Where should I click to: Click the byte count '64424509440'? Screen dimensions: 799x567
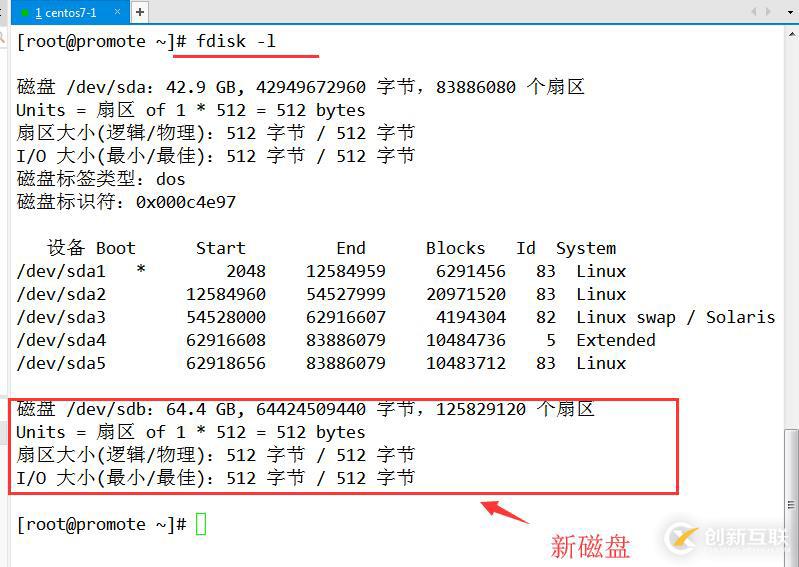point(311,409)
